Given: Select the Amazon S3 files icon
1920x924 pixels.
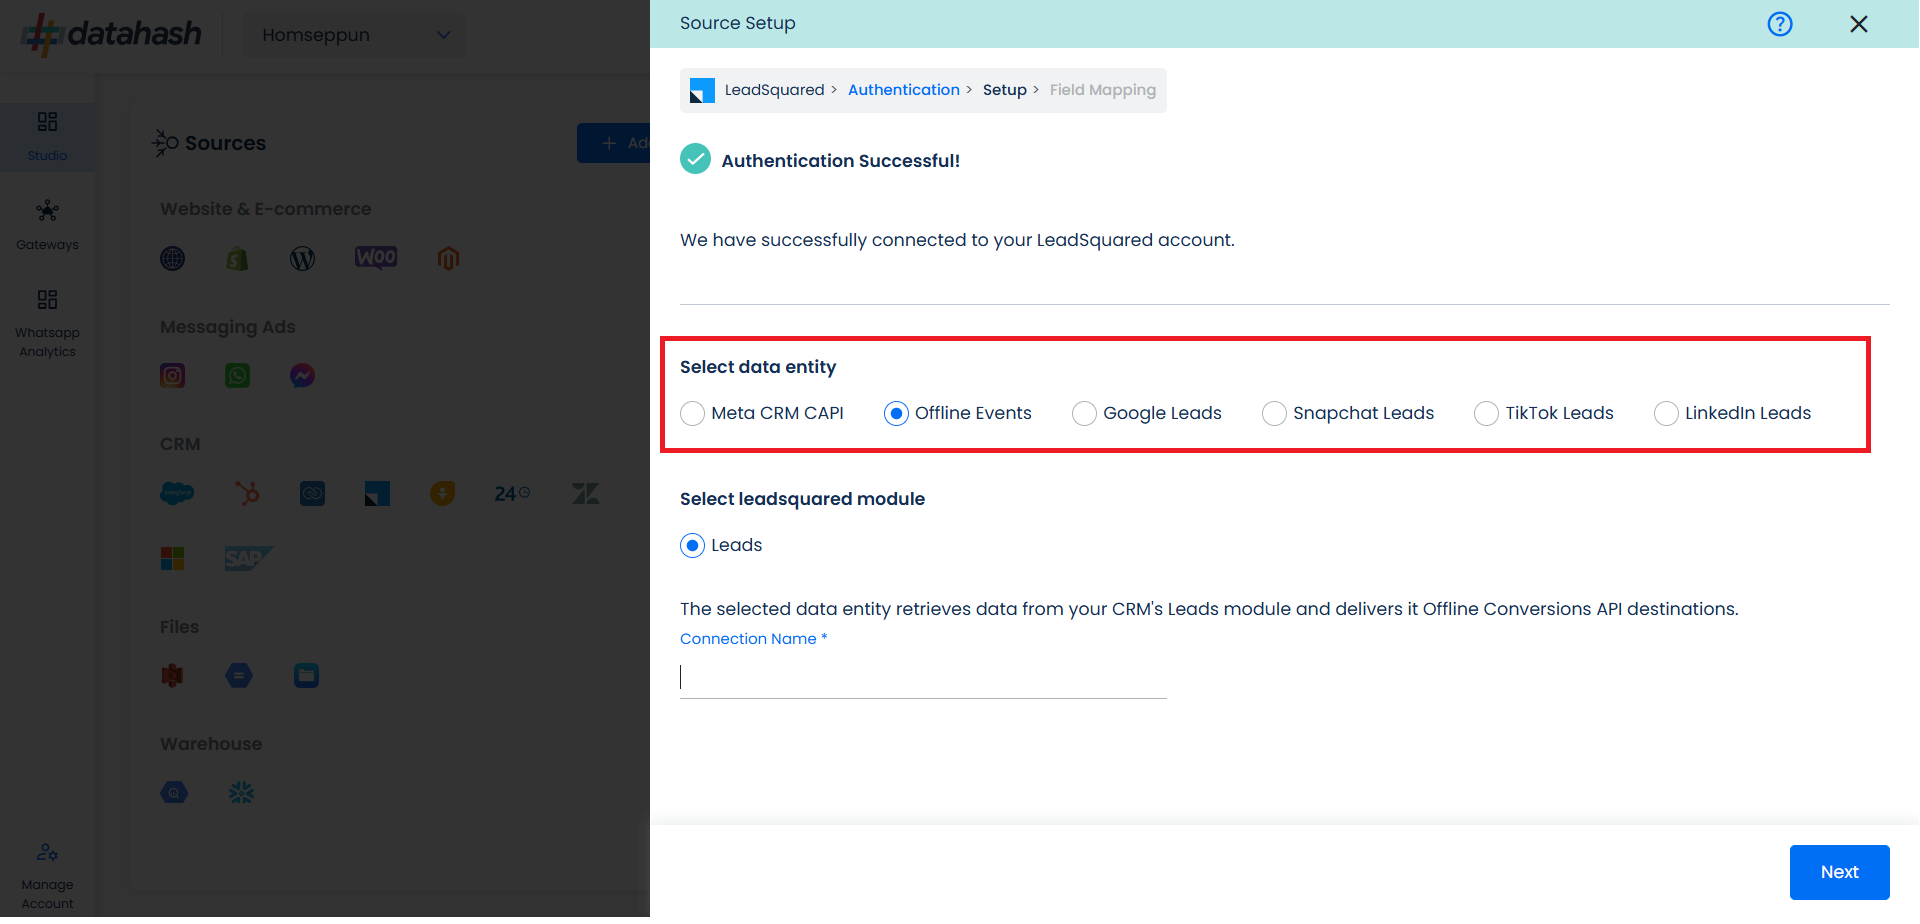Looking at the screenshot, I should (173, 676).
